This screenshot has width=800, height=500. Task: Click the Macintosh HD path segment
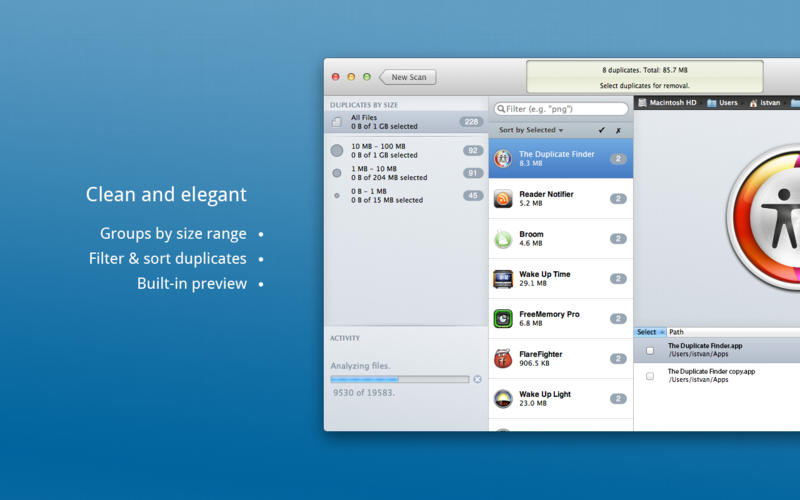click(x=667, y=103)
